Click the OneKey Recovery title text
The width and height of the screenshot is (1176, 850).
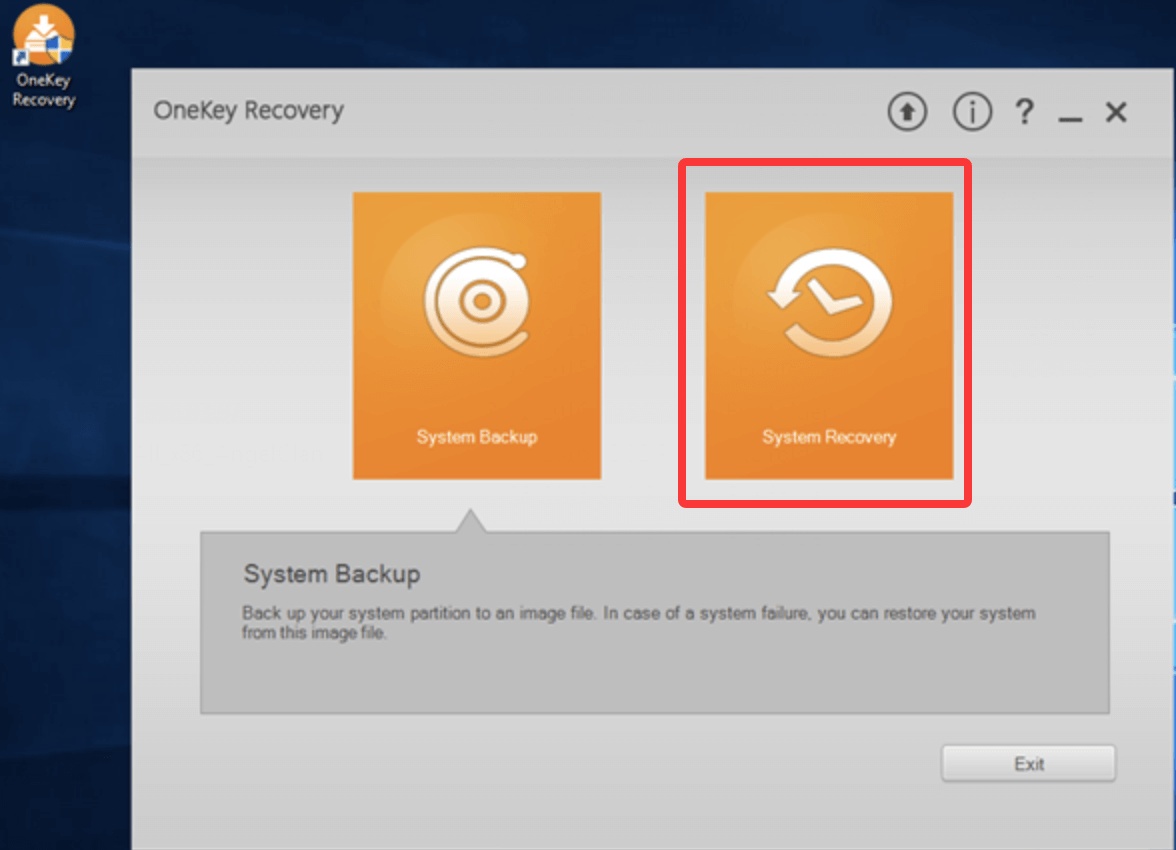point(248,111)
